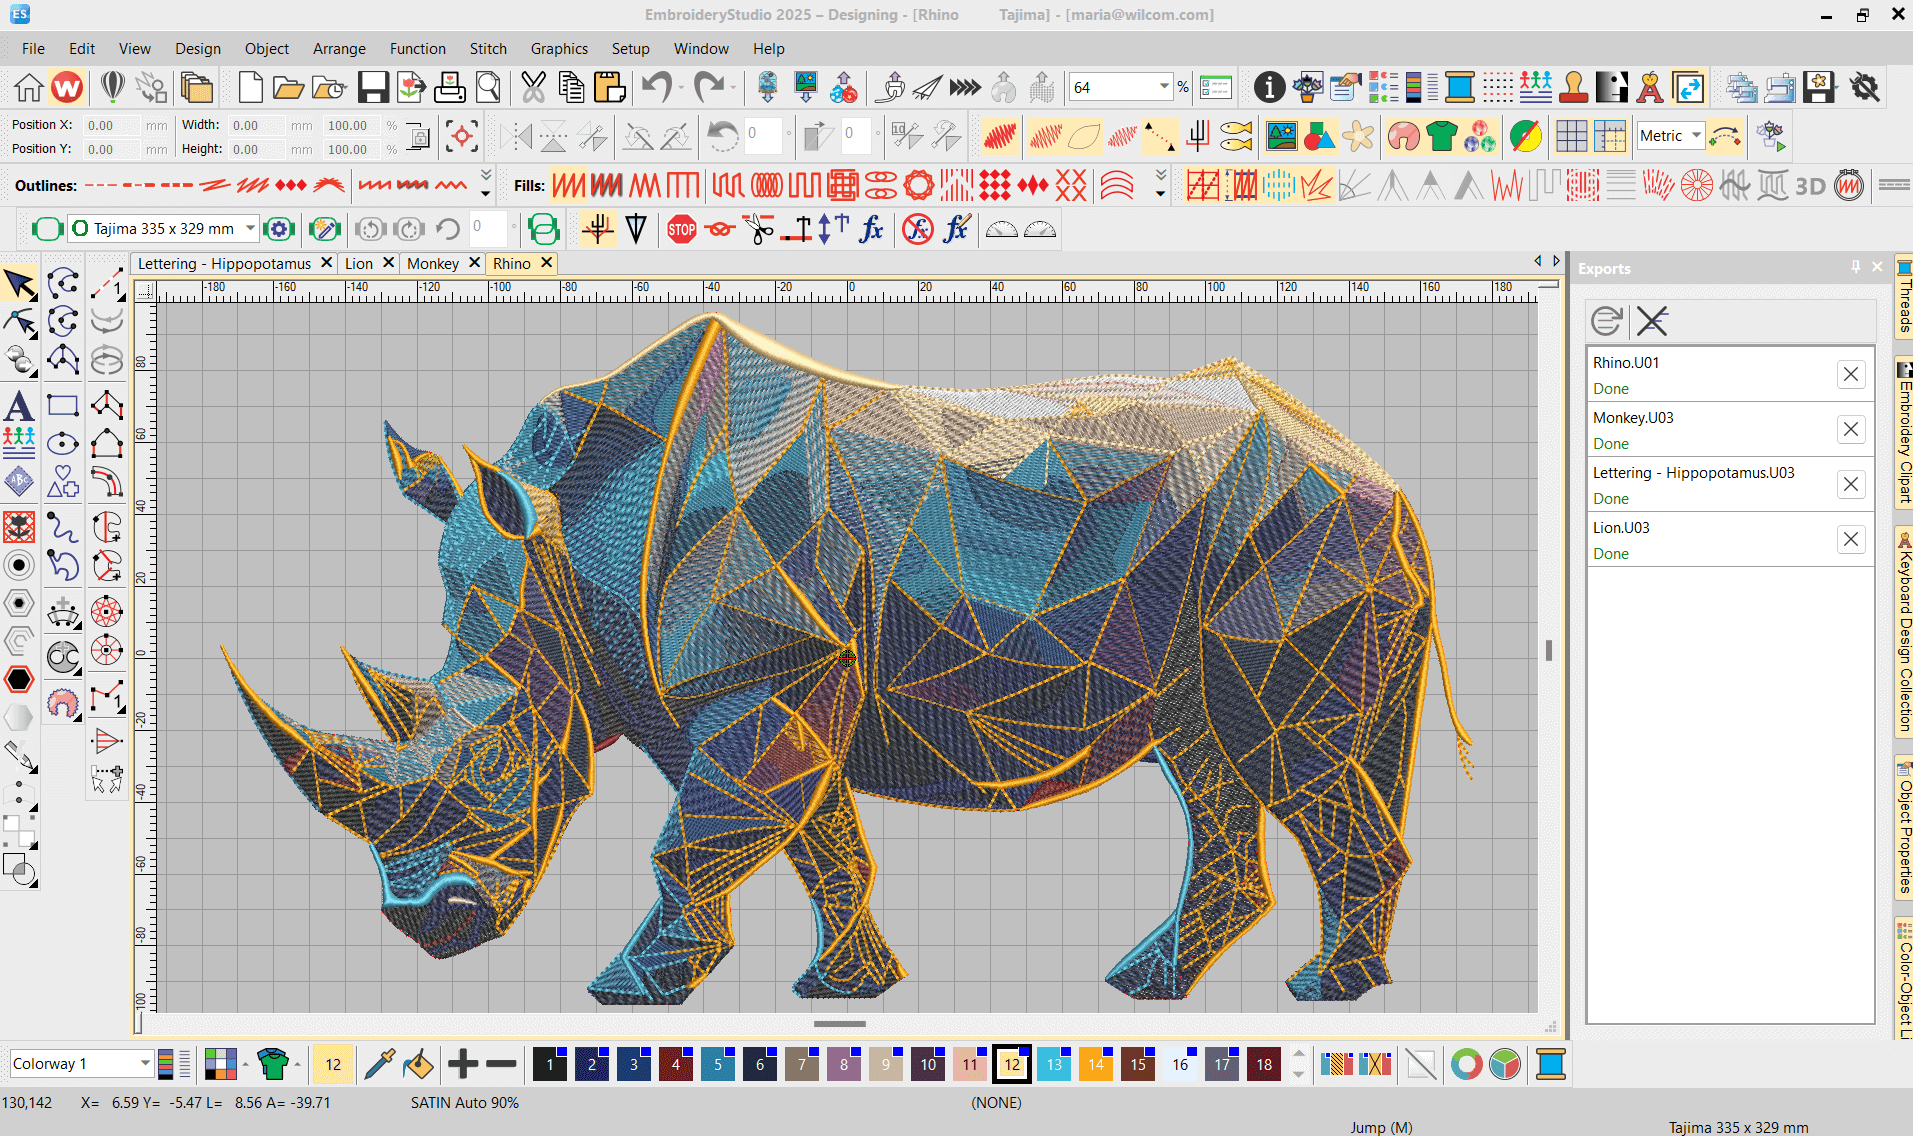Expand the Metric units dropdown
The width and height of the screenshot is (1913, 1136).
tap(1696, 136)
